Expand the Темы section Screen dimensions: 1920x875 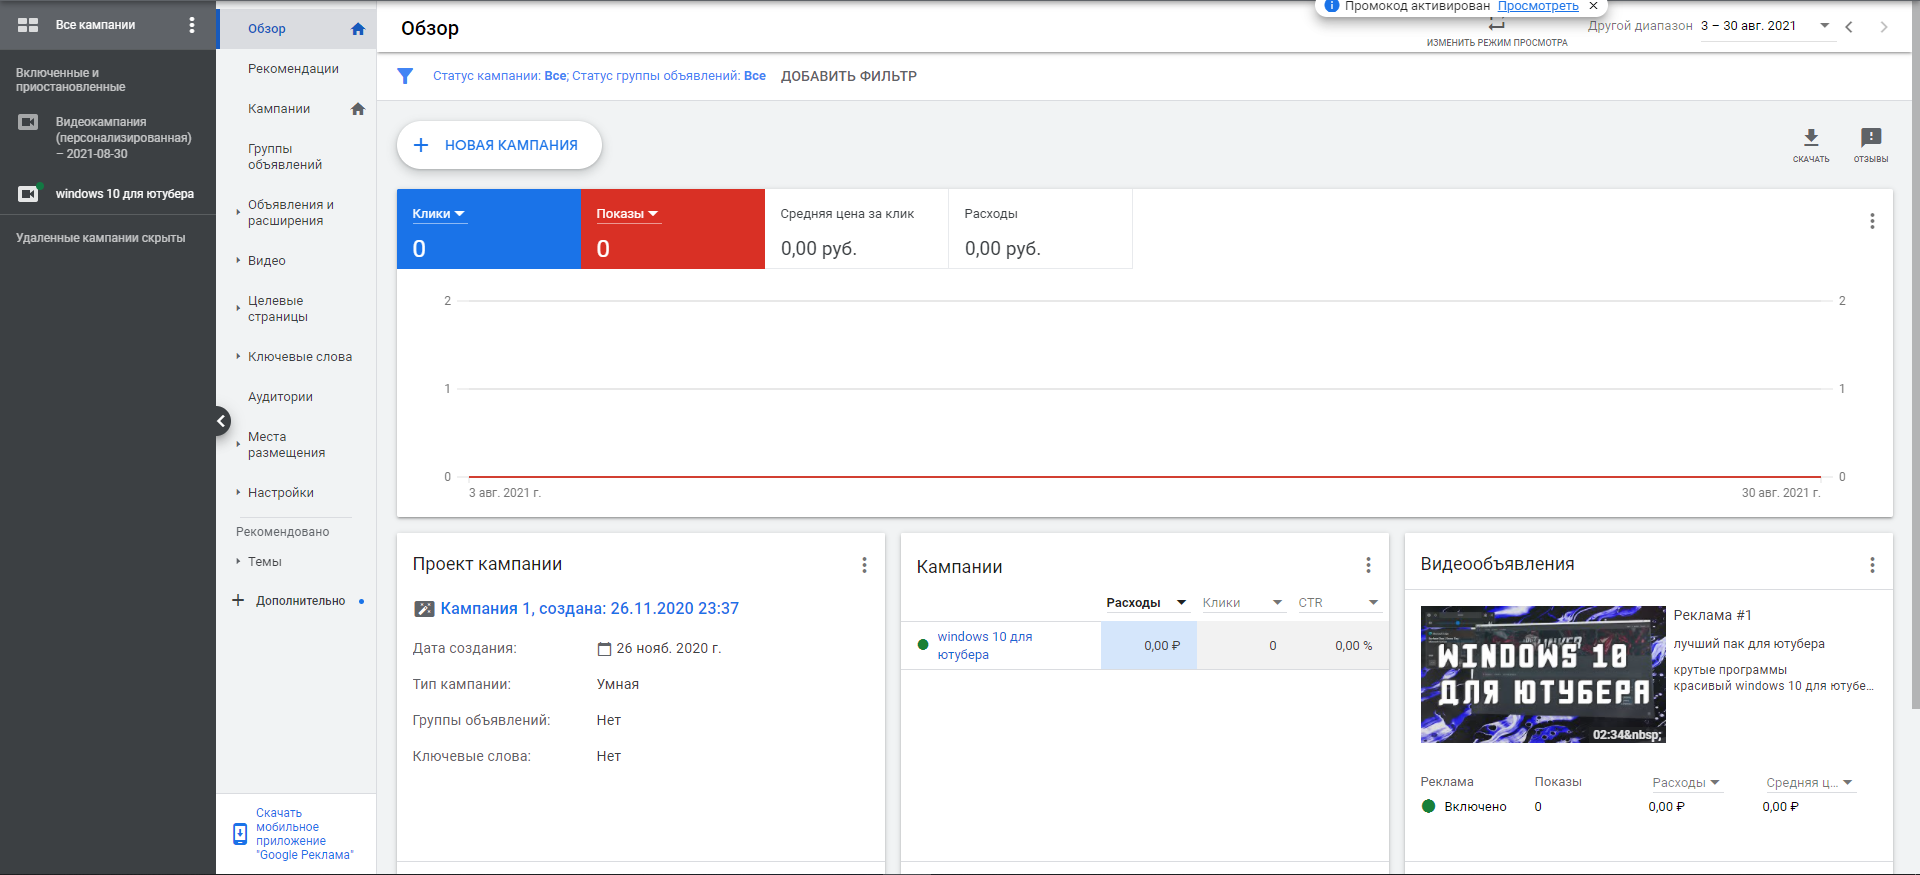coord(238,562)
